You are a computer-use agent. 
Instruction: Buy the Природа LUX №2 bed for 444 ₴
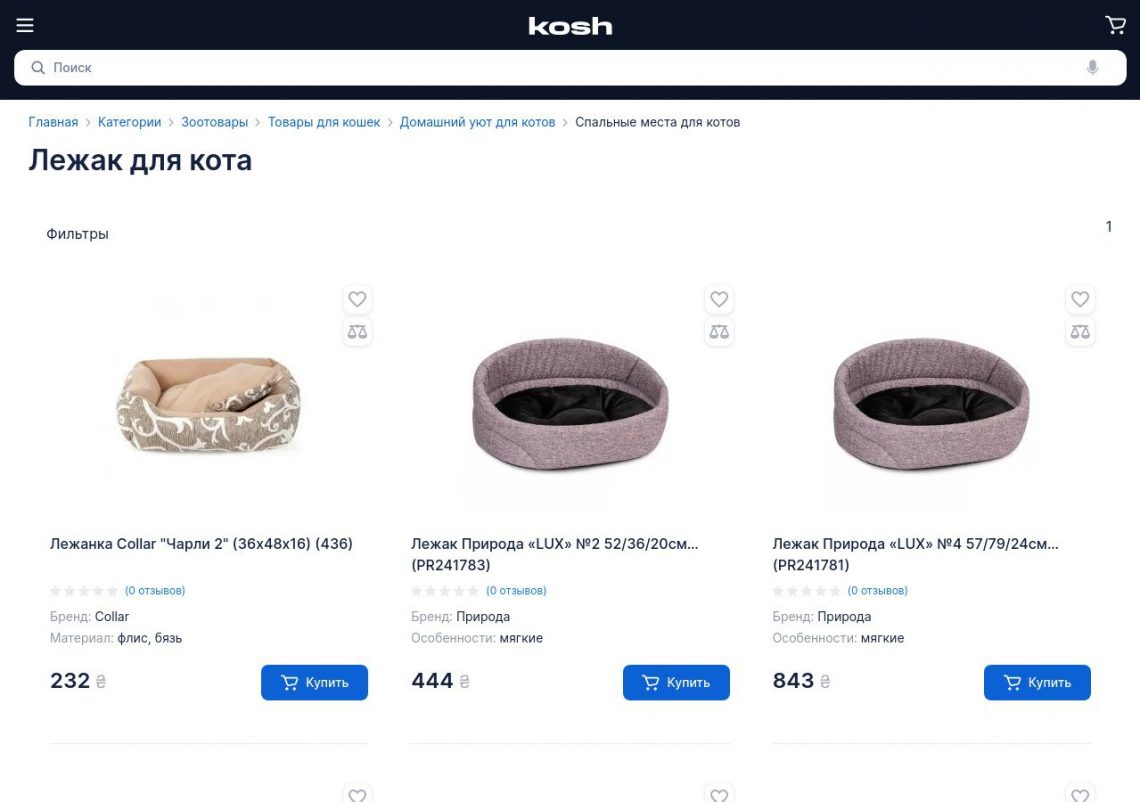pos(676,683)
